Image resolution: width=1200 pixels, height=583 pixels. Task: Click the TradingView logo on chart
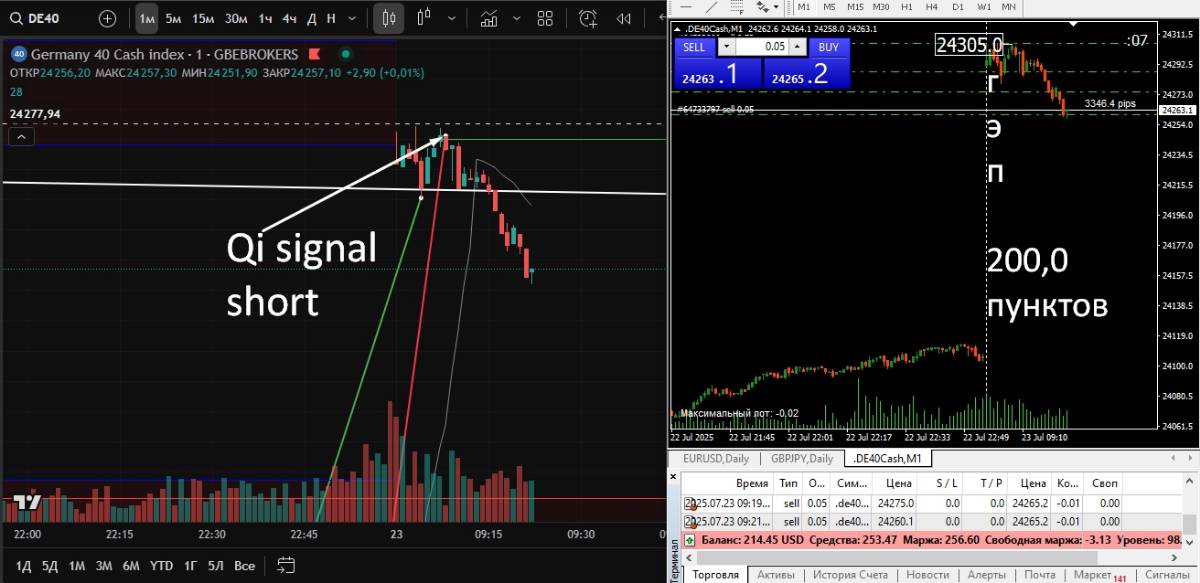(x=26, y=503)
